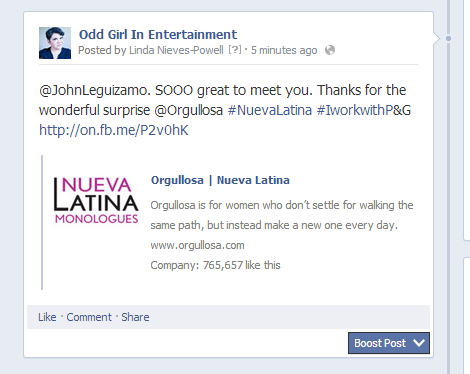Click the www.orgullosa.com text
Screen dimensions: 470x374
tap(197, 245)
